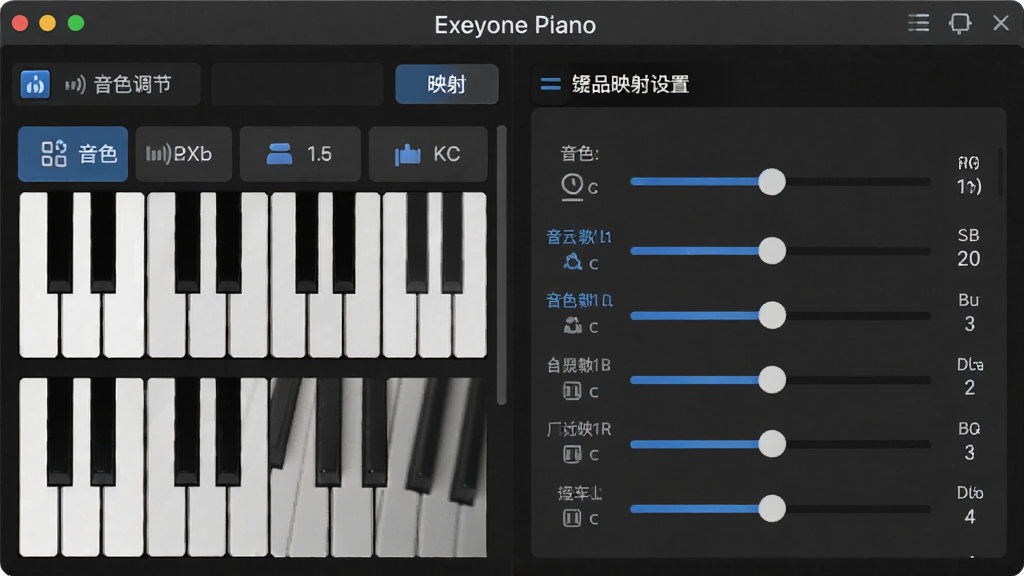
Task: Click the first white key of the upper keyboard
Action: 38,325
